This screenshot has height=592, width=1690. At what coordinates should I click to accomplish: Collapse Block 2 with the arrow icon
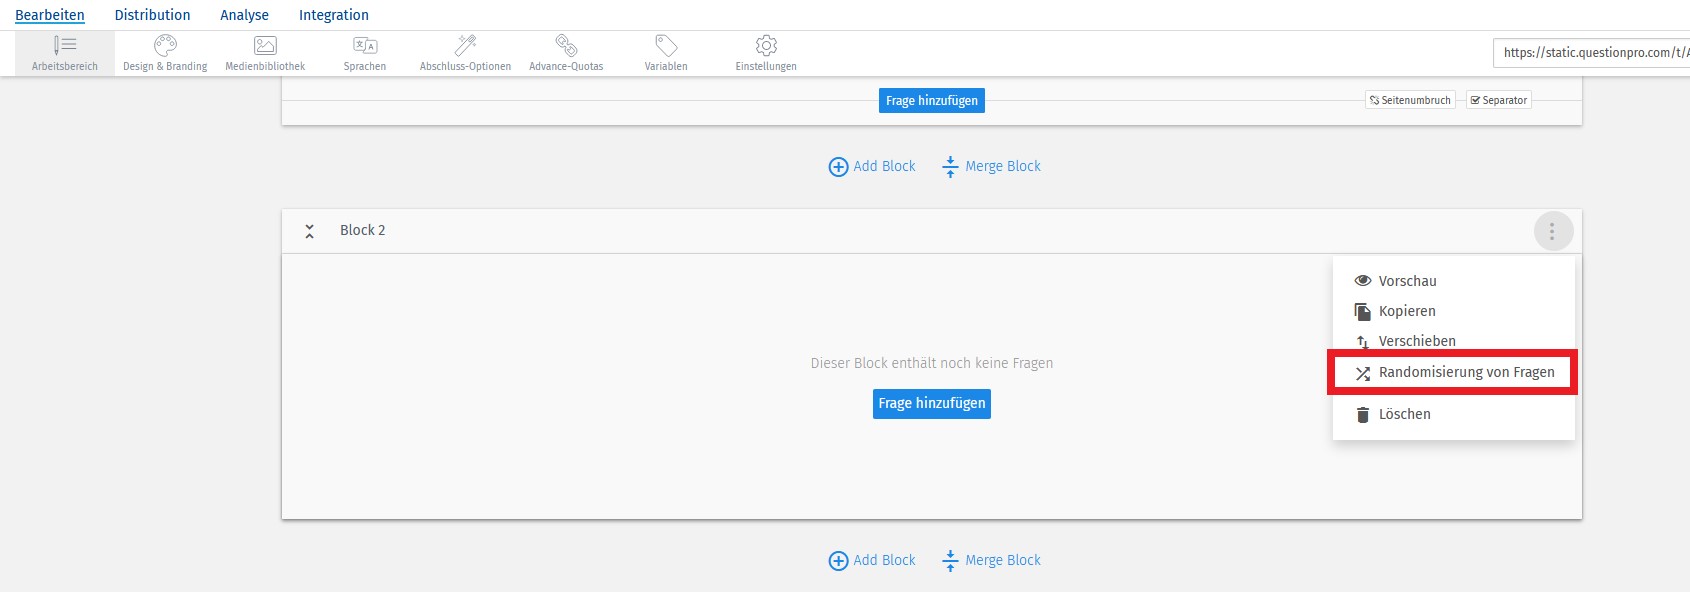click(x=310, y=231)
